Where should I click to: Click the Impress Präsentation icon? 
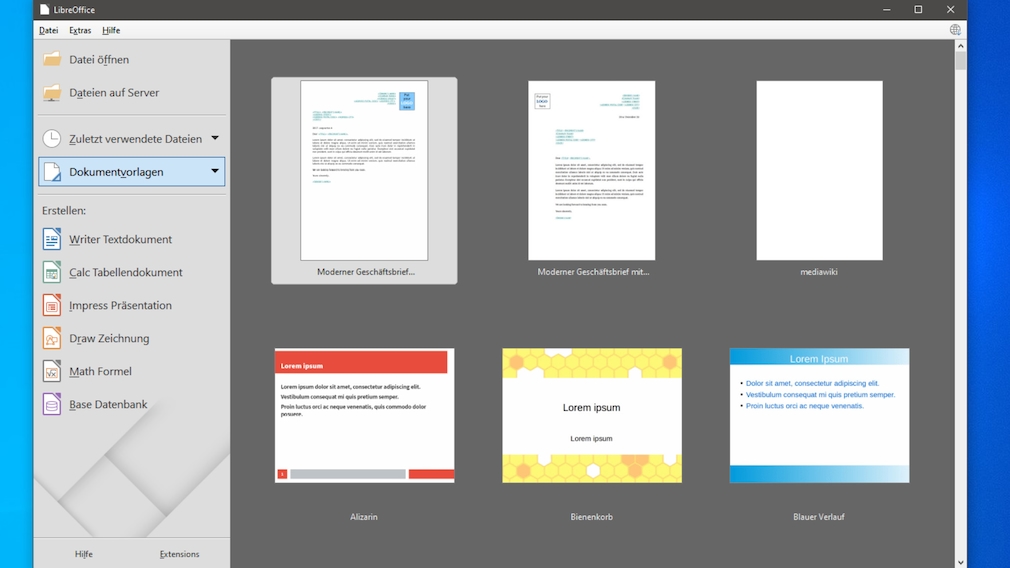(52, 305)
